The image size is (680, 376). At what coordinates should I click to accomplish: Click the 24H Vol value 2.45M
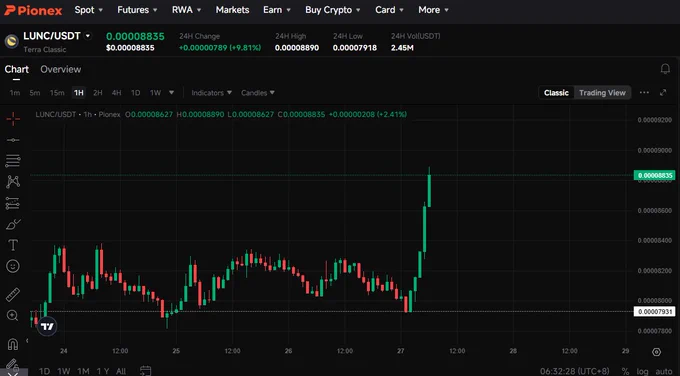pos(402,48)
